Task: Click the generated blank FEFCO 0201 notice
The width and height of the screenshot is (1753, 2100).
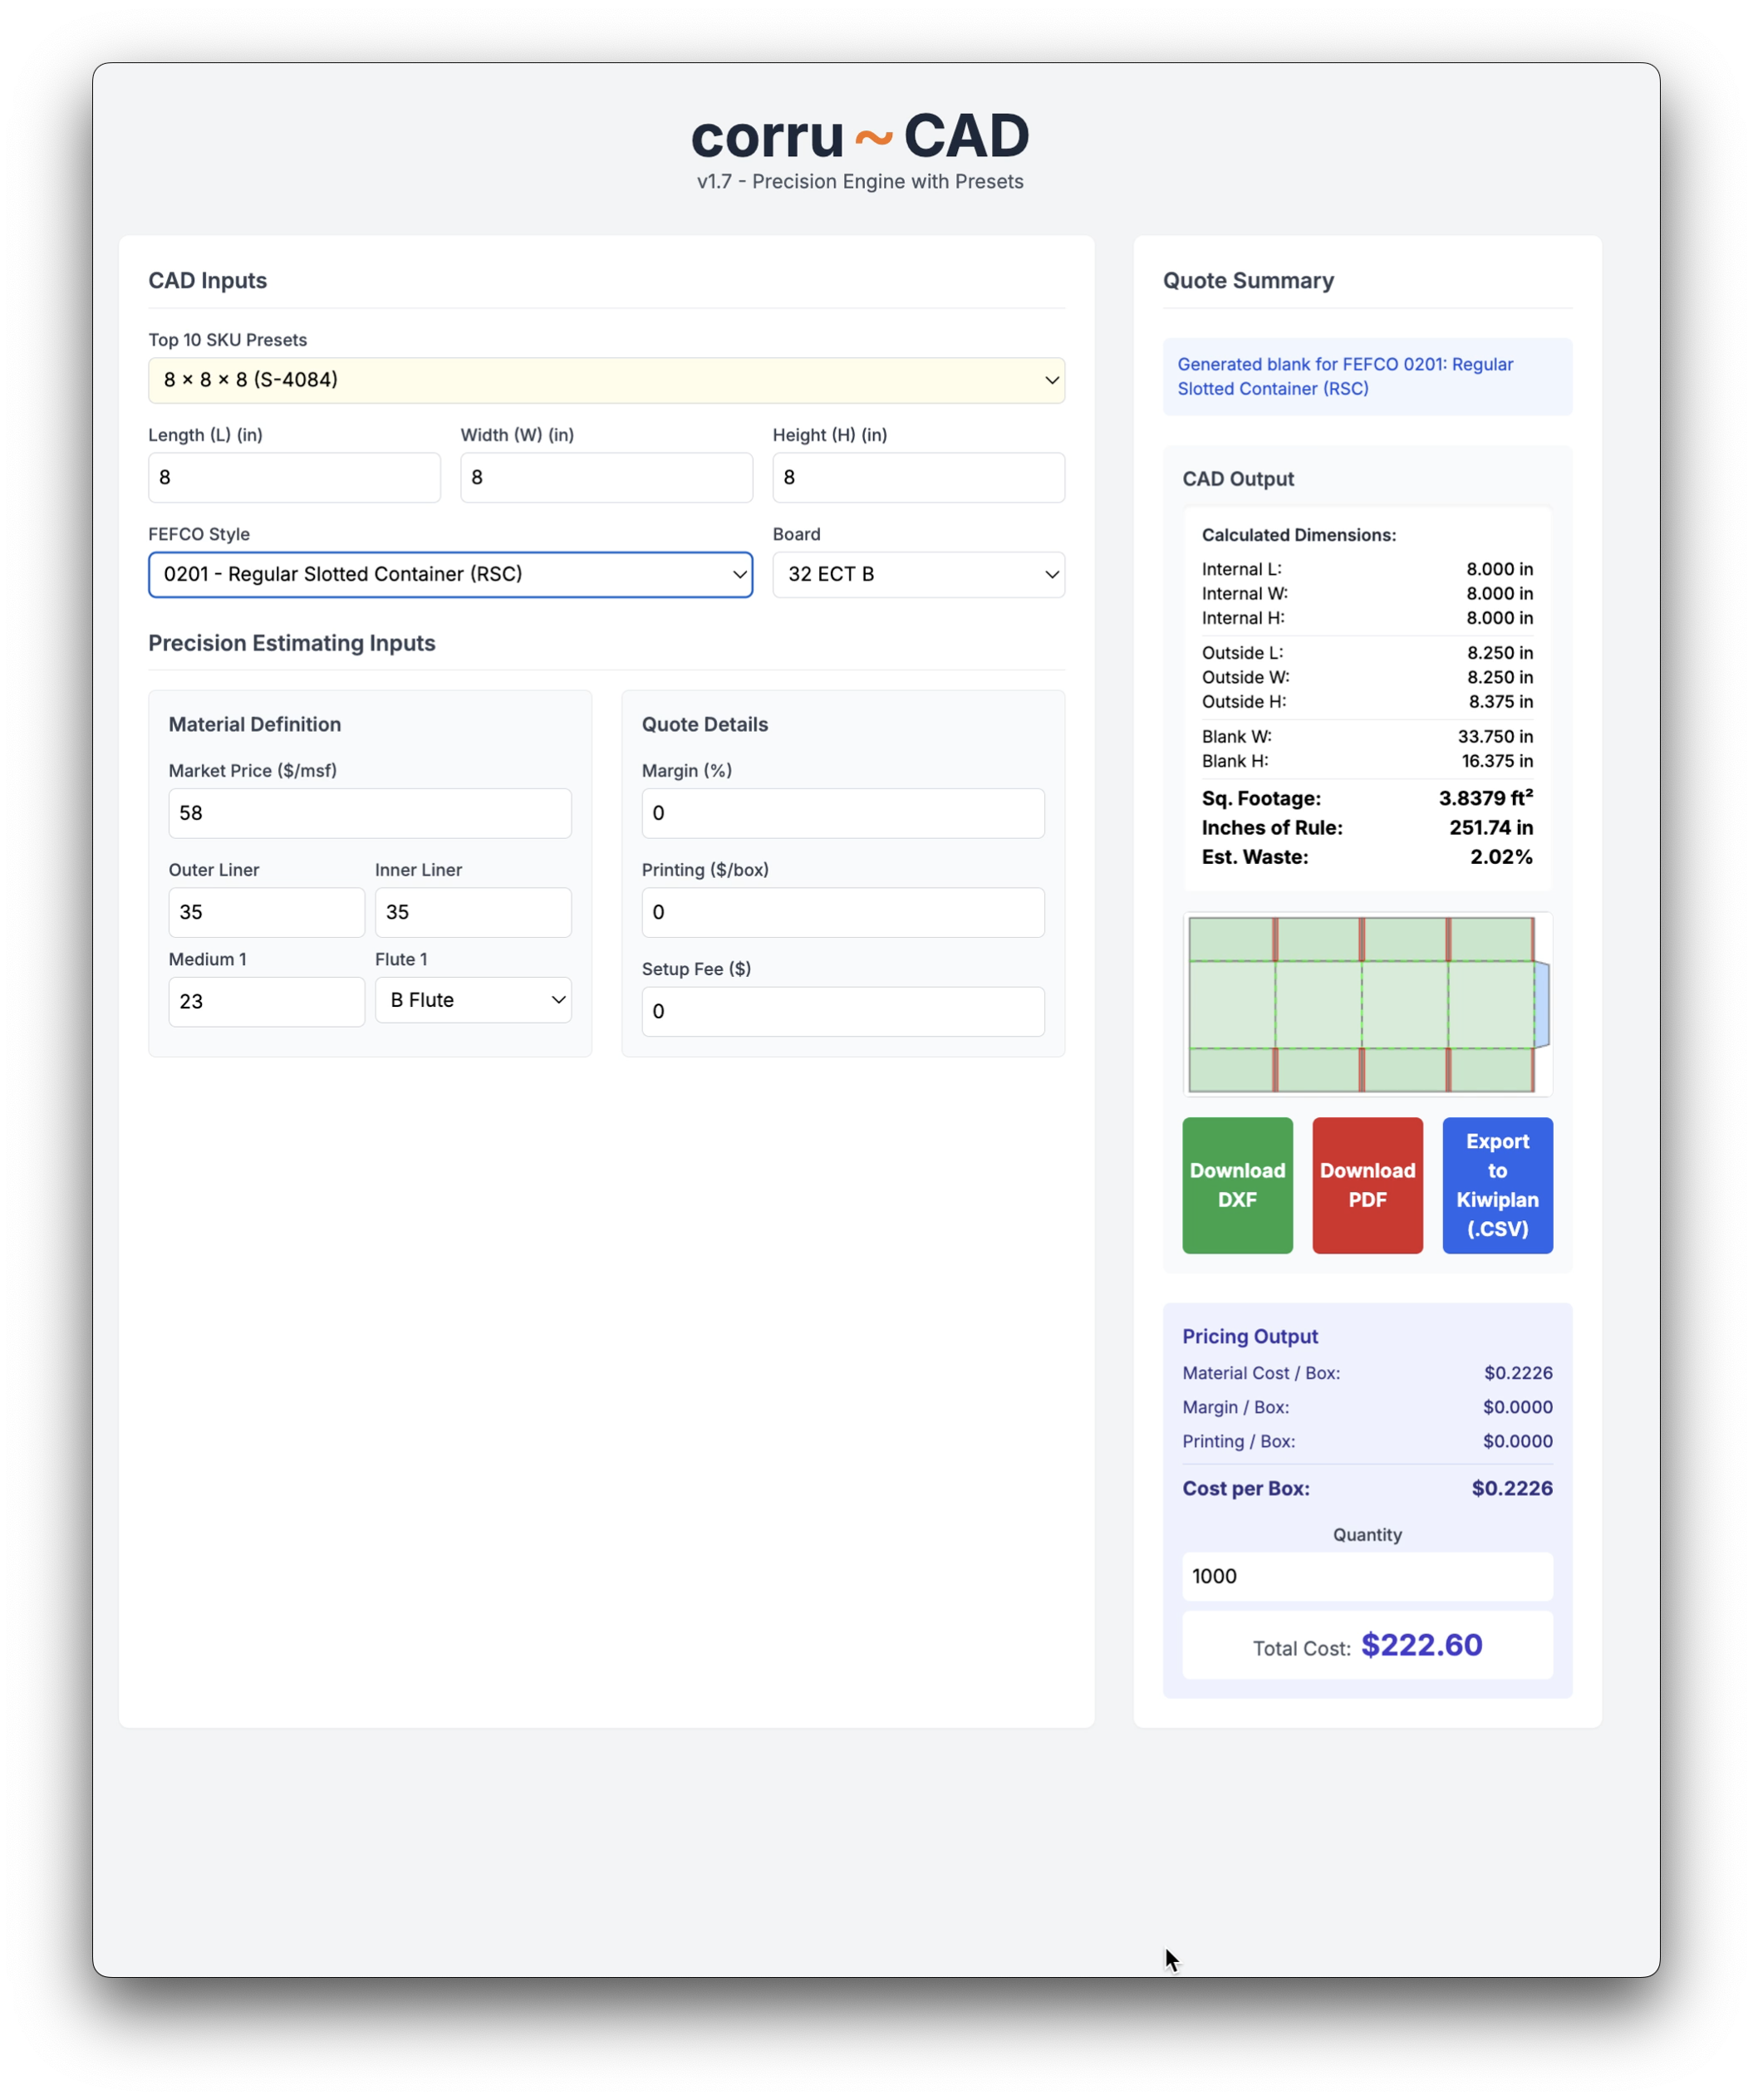Action: click(1367, 376)
